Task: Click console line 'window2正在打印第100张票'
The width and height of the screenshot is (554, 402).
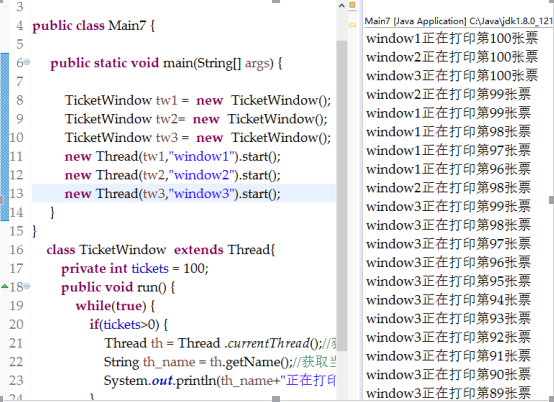Action: pyautogui.click(x=452, y=57)
